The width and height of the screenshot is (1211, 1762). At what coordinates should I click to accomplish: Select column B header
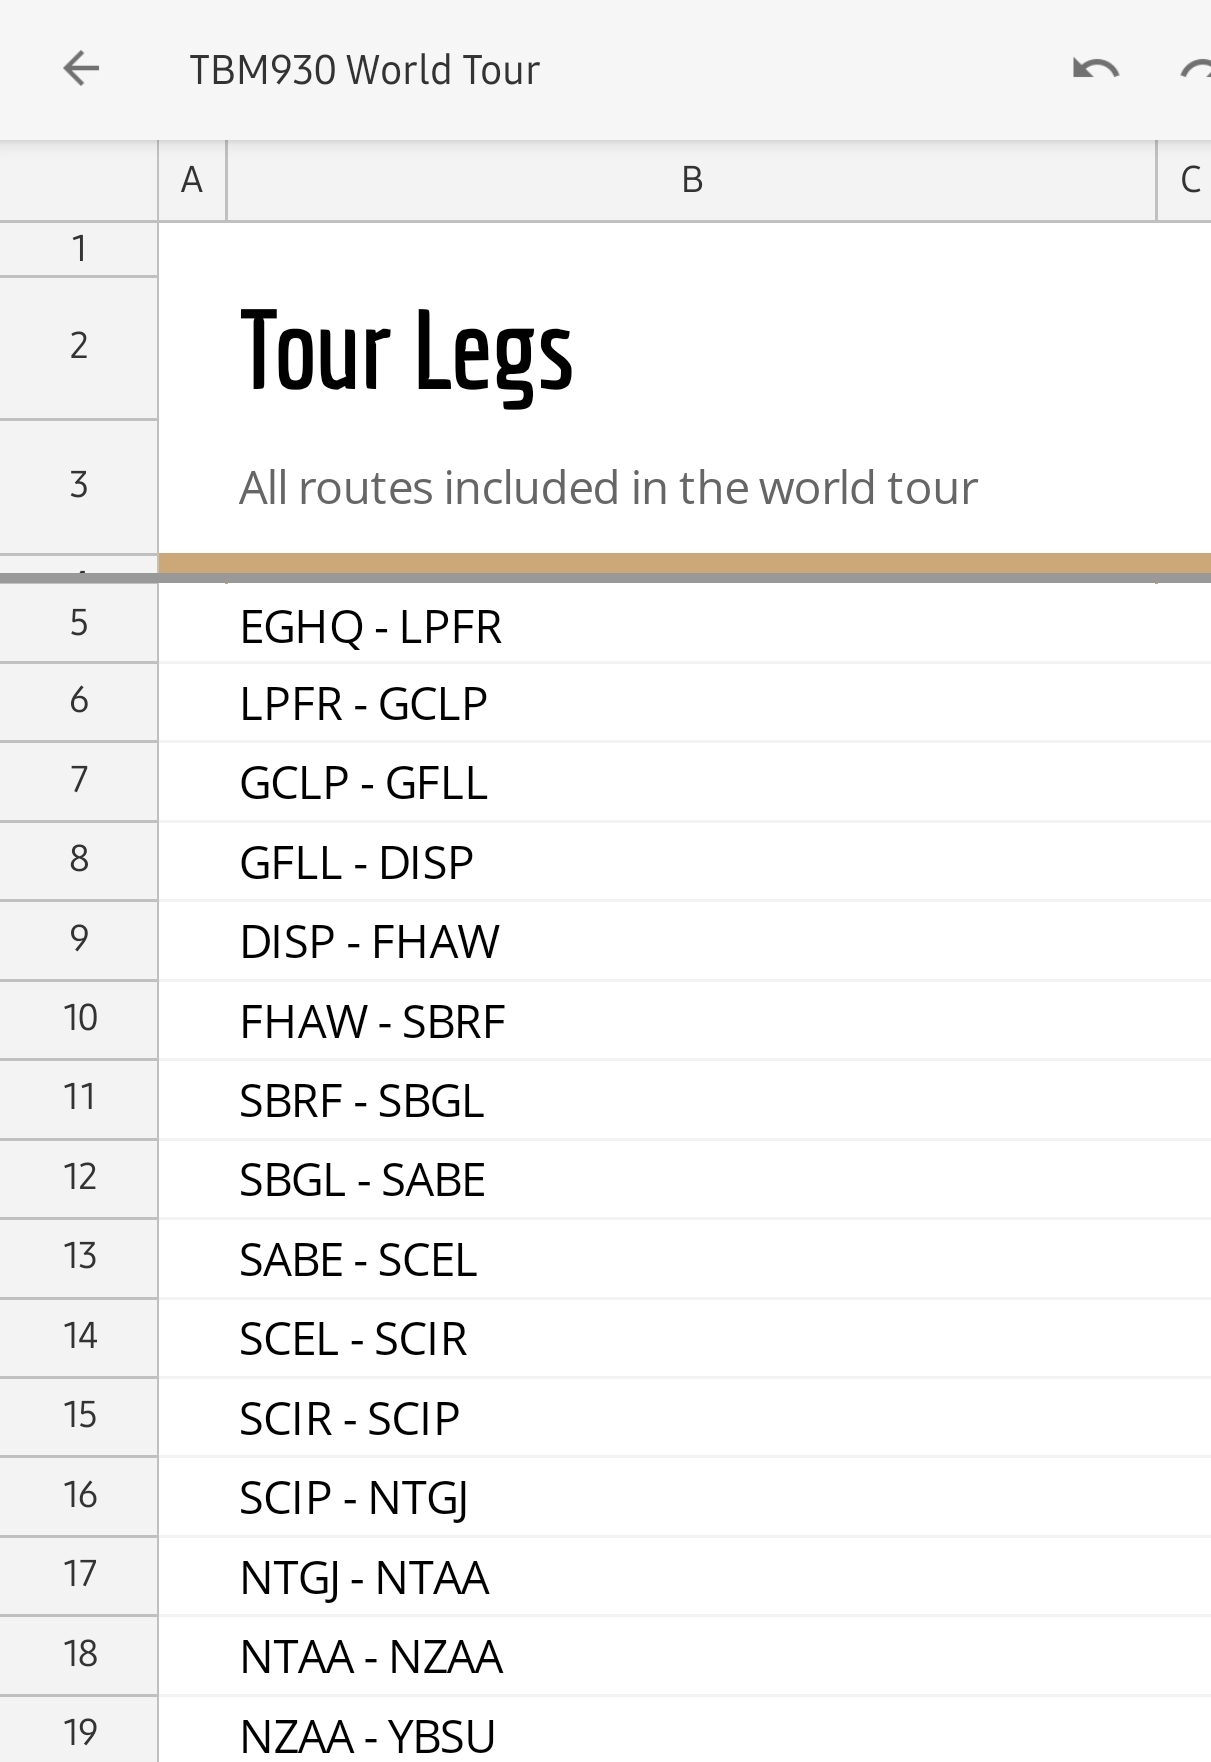coord(691,180)
